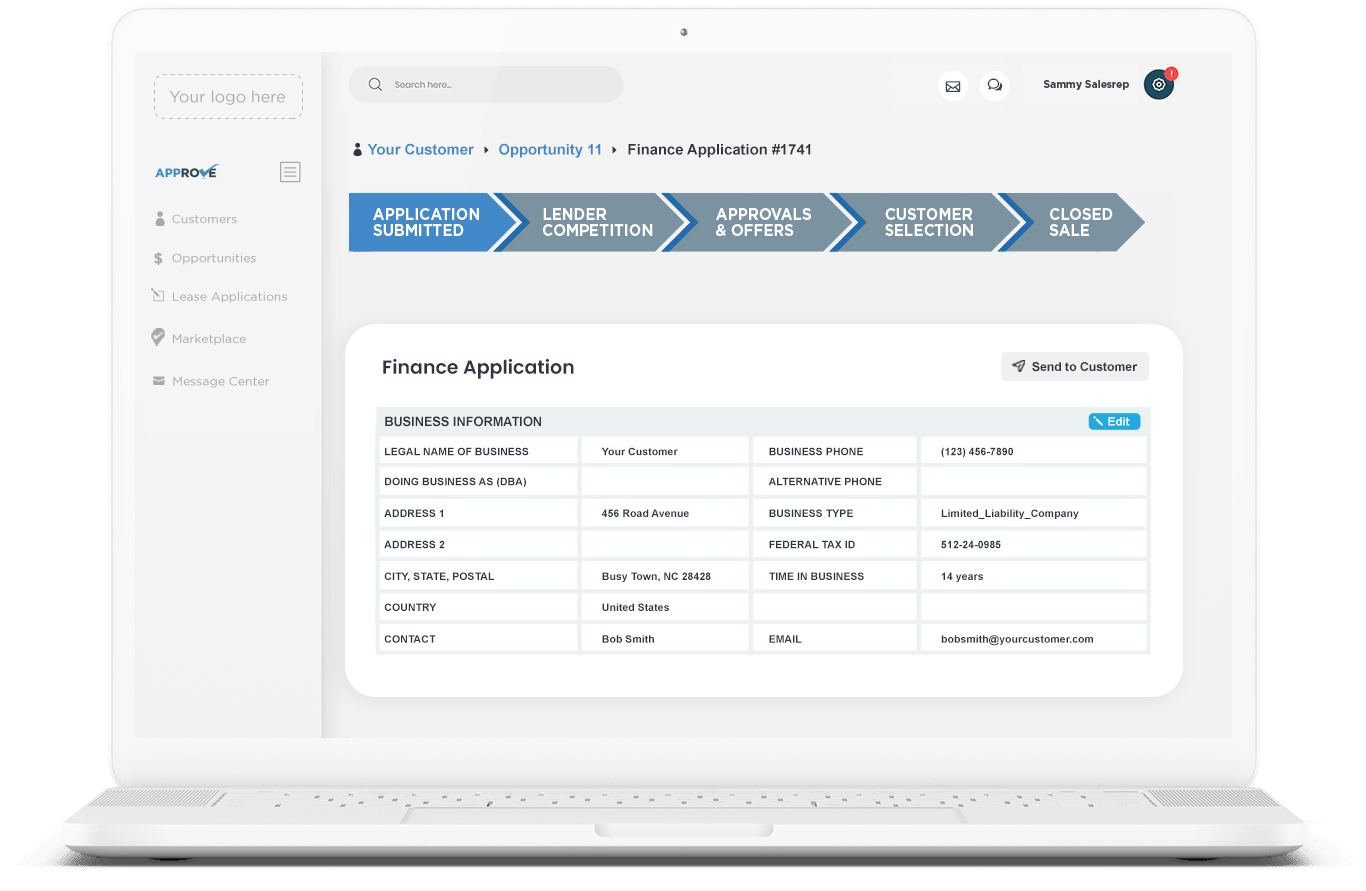Click the Marketplace tag icon
The image size is (1366, 891).
coord(158,338)
